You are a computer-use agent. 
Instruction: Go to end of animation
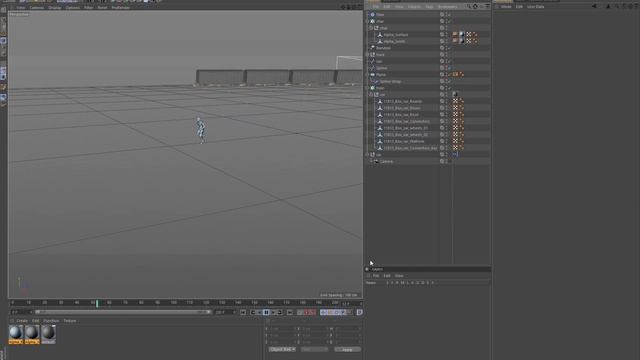pyautogui.click(x=289, y=312)
